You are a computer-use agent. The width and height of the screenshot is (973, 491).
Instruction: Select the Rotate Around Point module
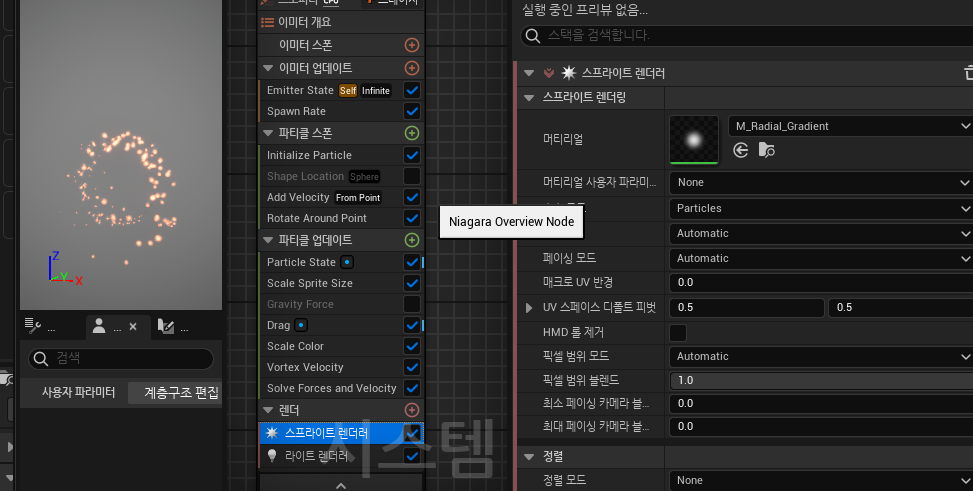[316, 218]
